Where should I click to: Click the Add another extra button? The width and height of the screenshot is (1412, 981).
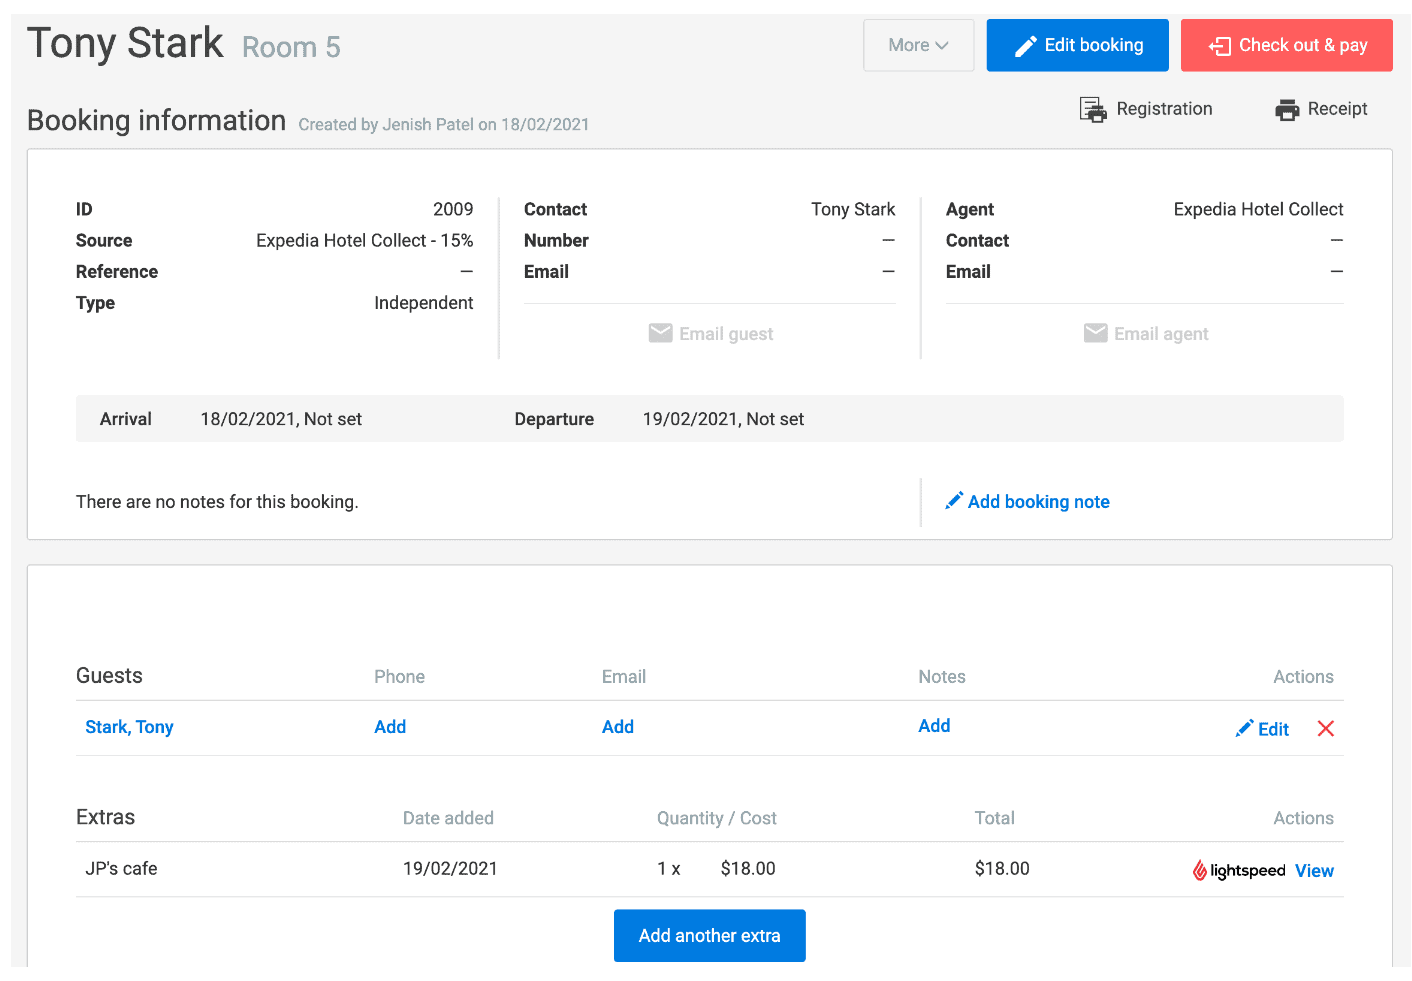tap(709, 936)
